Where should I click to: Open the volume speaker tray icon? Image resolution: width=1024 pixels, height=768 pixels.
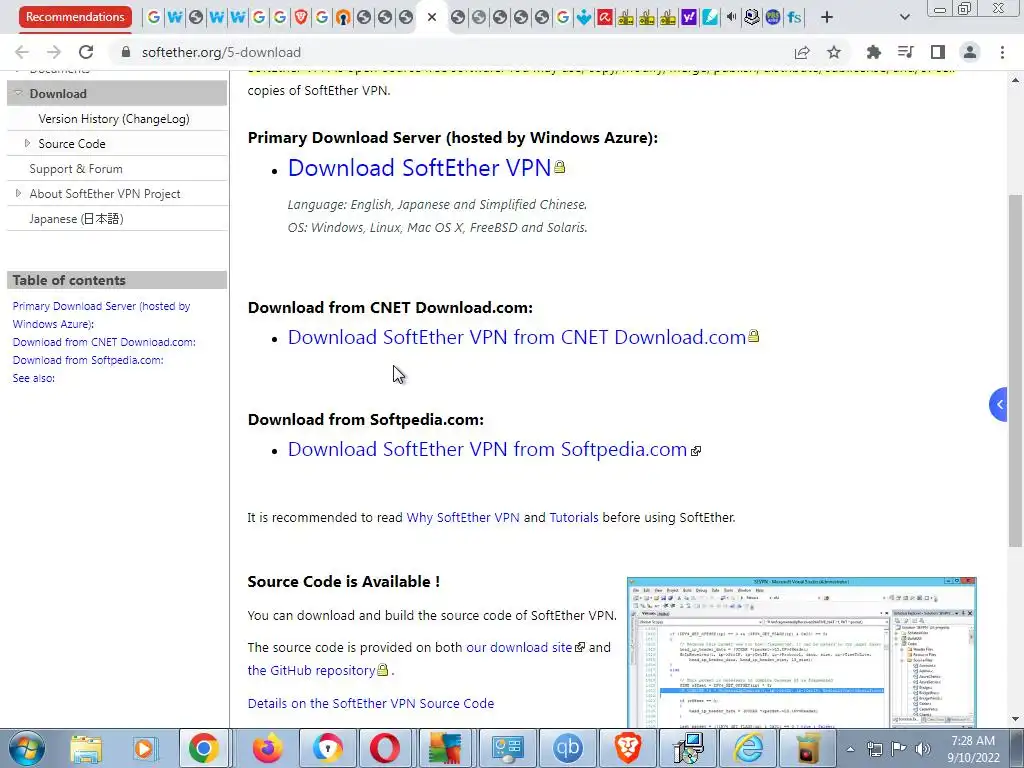923,749
